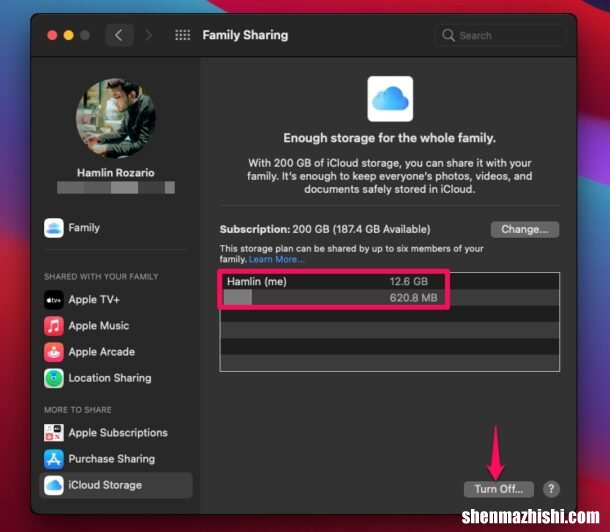Click the search magnifier icon
610x532 pixels.
(x=448, y=35)
